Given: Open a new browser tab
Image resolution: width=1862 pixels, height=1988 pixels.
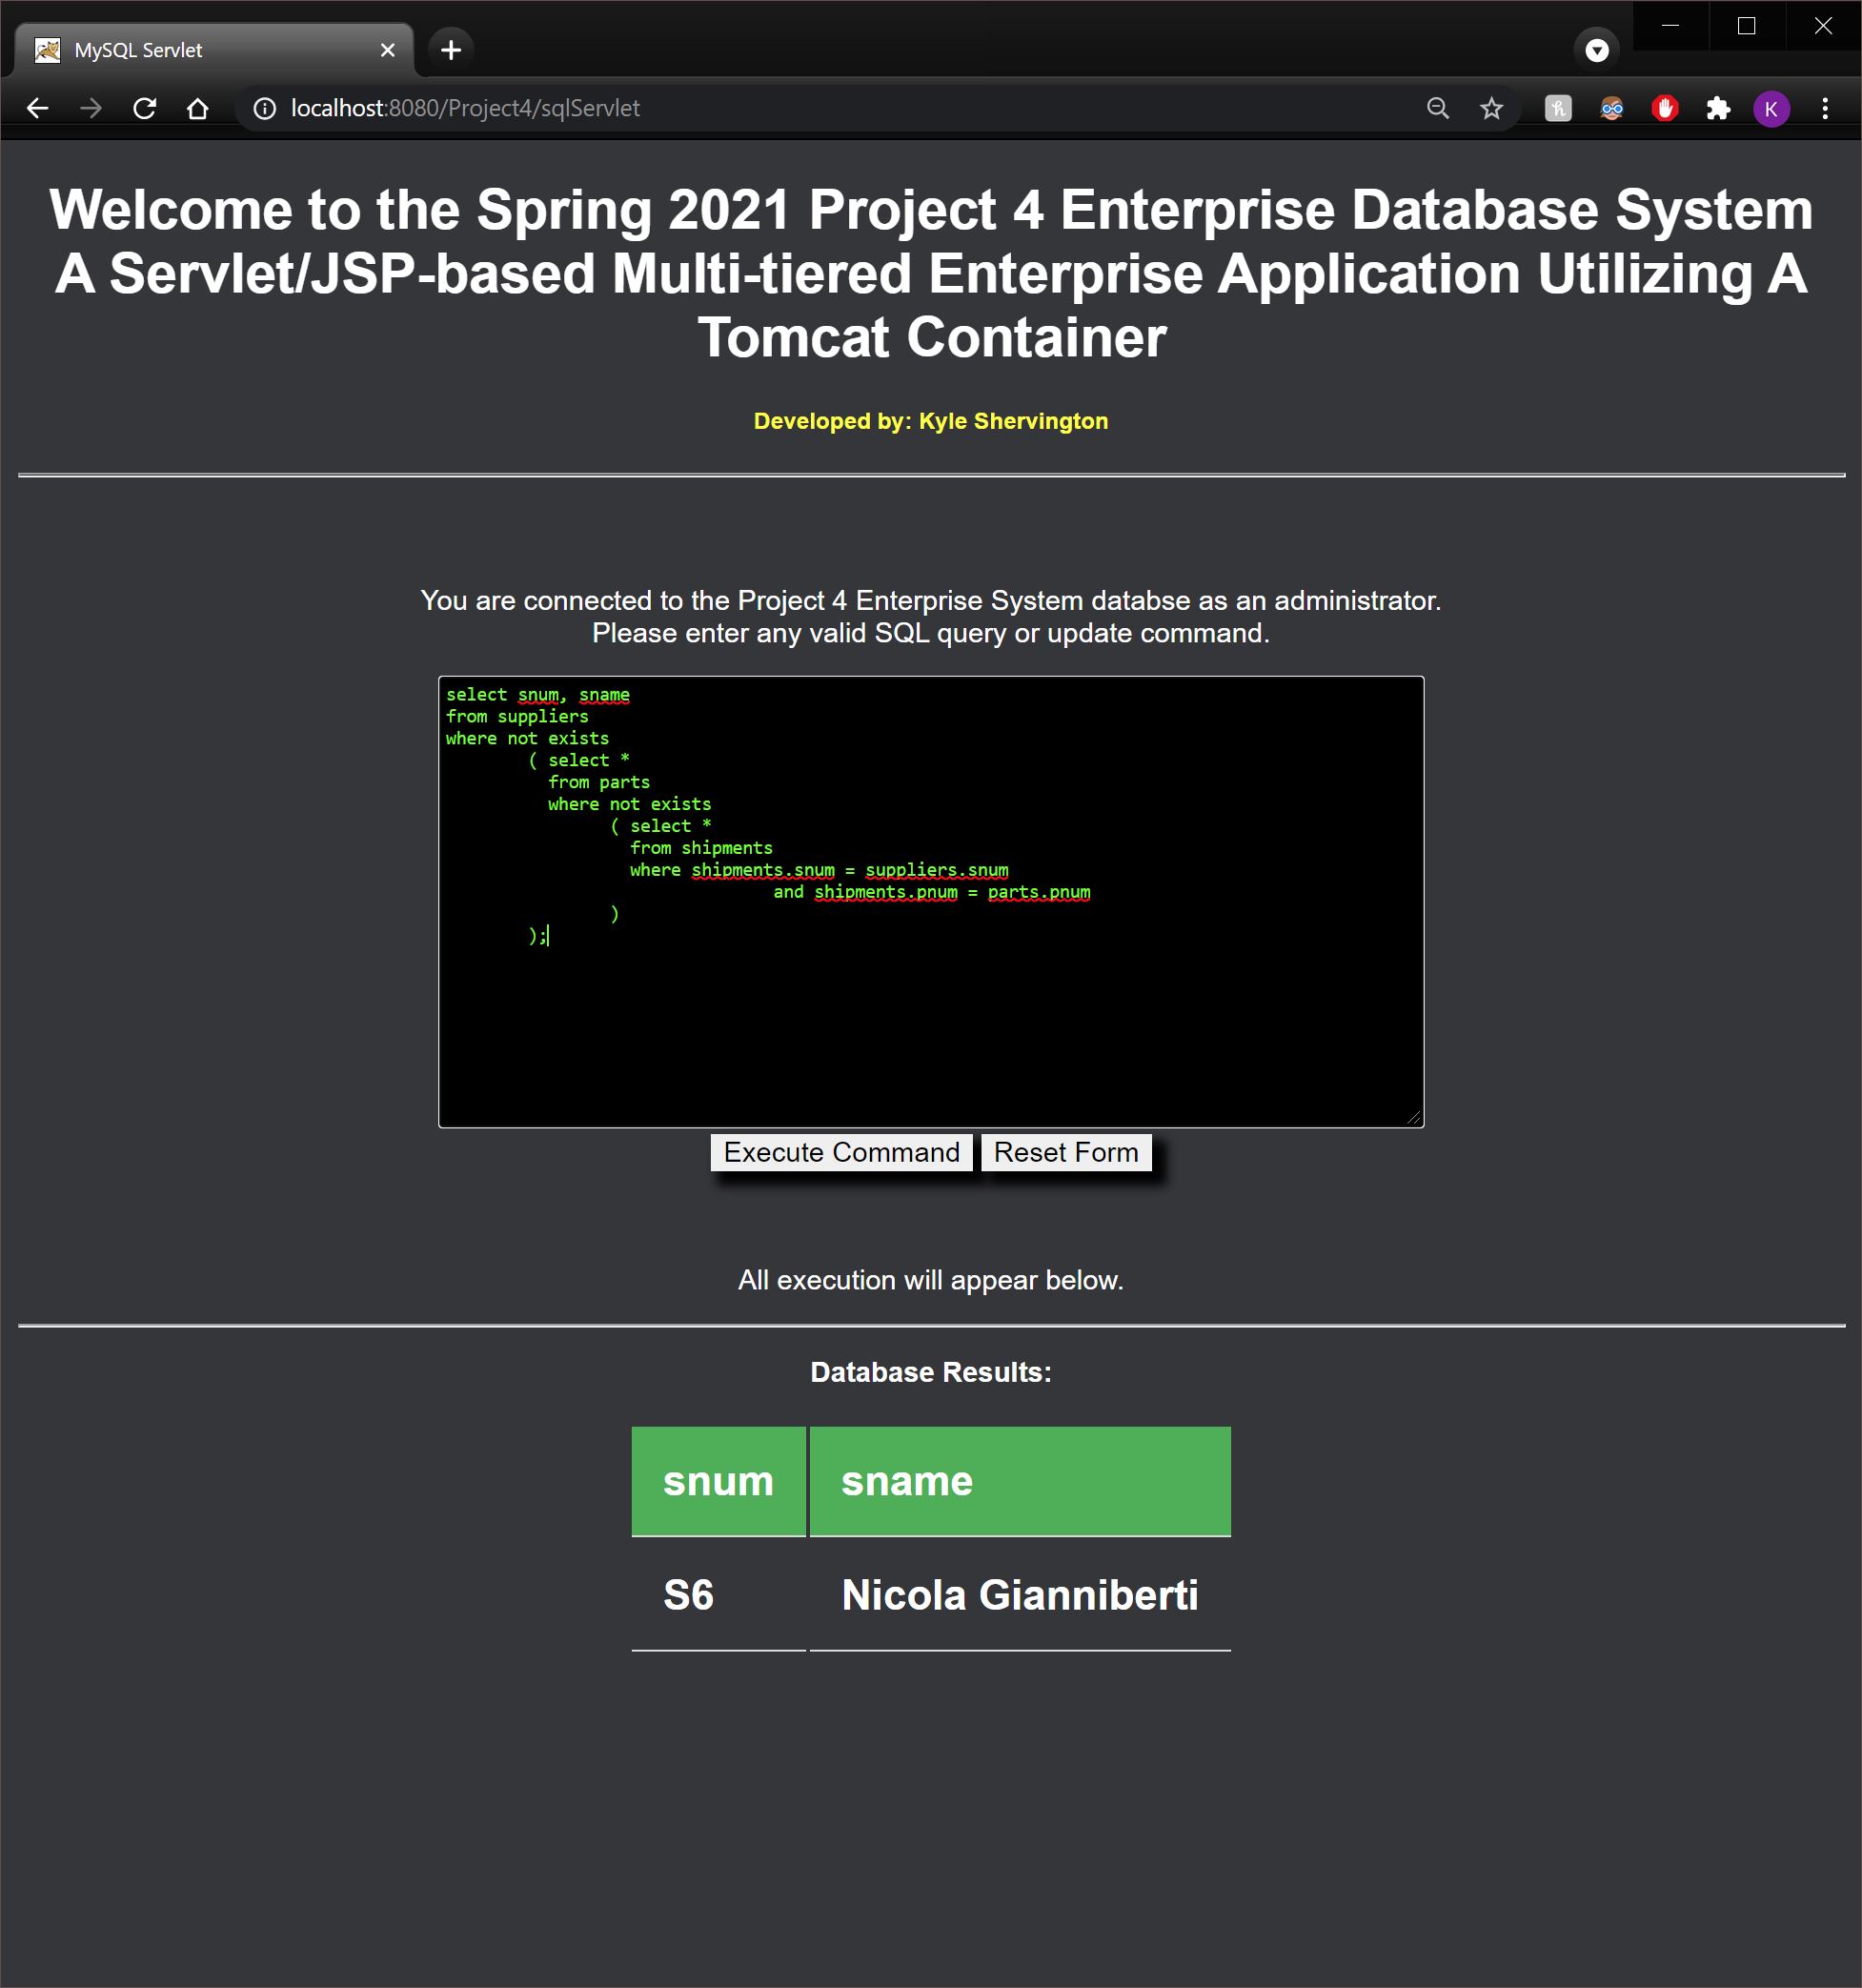Looking at the screenshot, I should click(x=450, y=50).
